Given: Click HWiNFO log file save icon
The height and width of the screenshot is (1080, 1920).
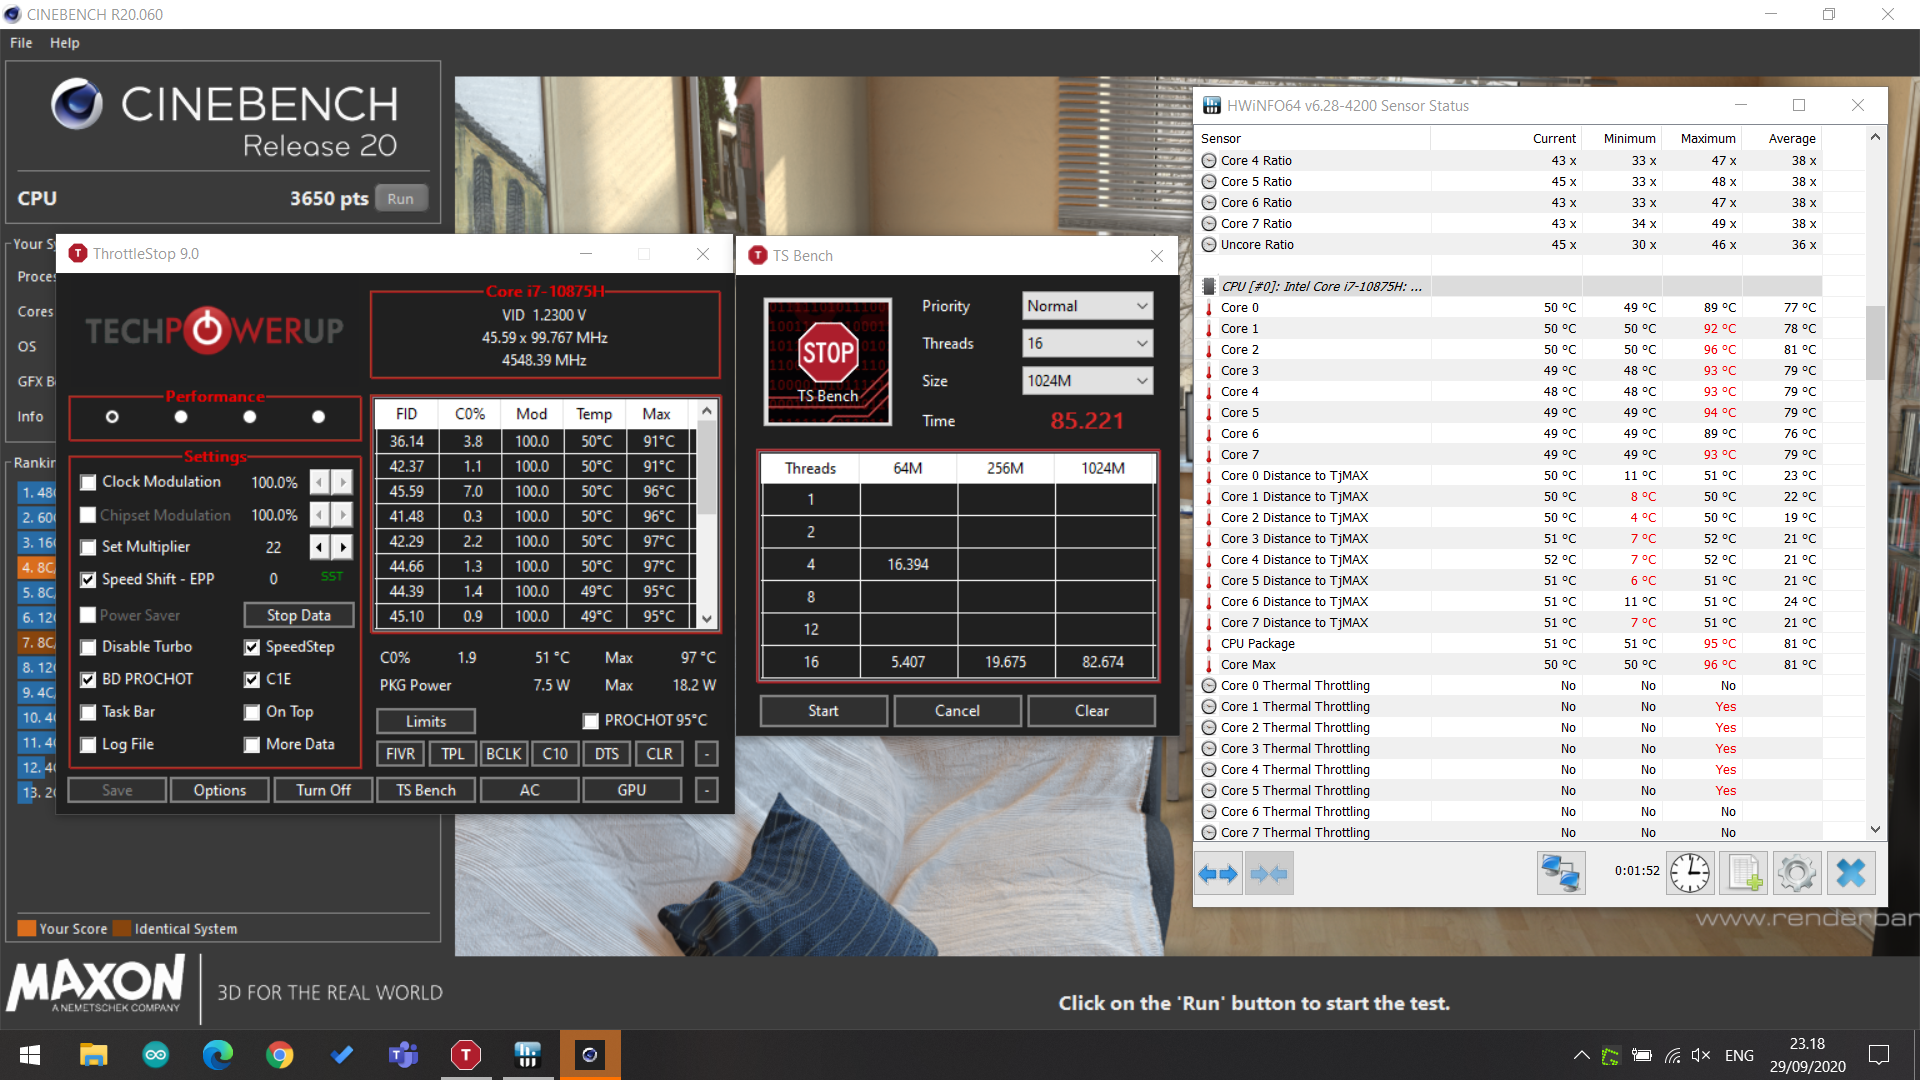Looking at the screenshot, I should [x=1744, y=873].
